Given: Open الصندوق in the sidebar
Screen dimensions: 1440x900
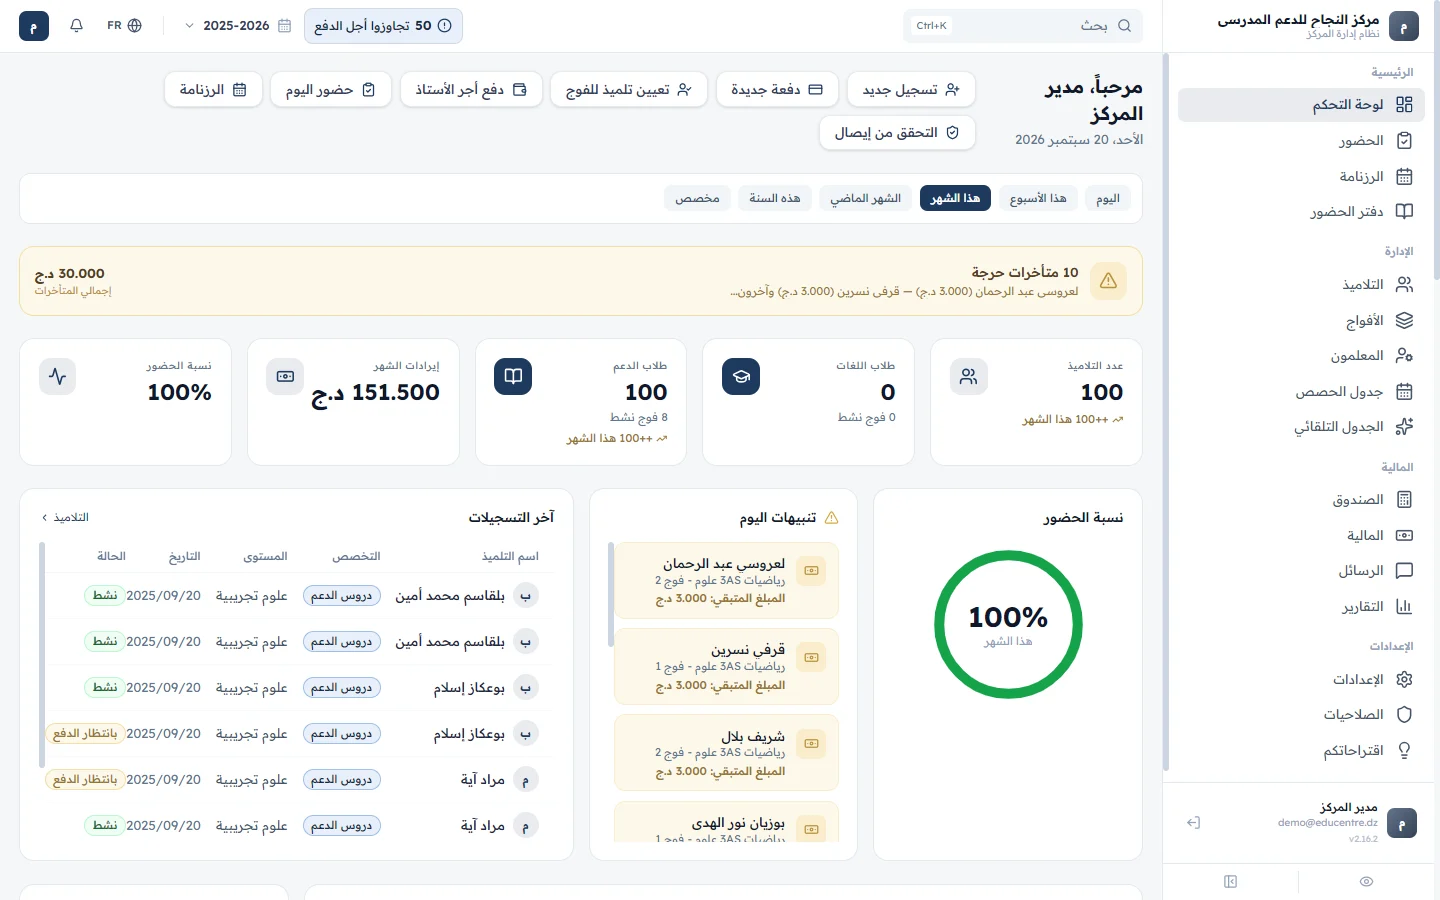Looking at the screenshot, I should point(1301,500).
